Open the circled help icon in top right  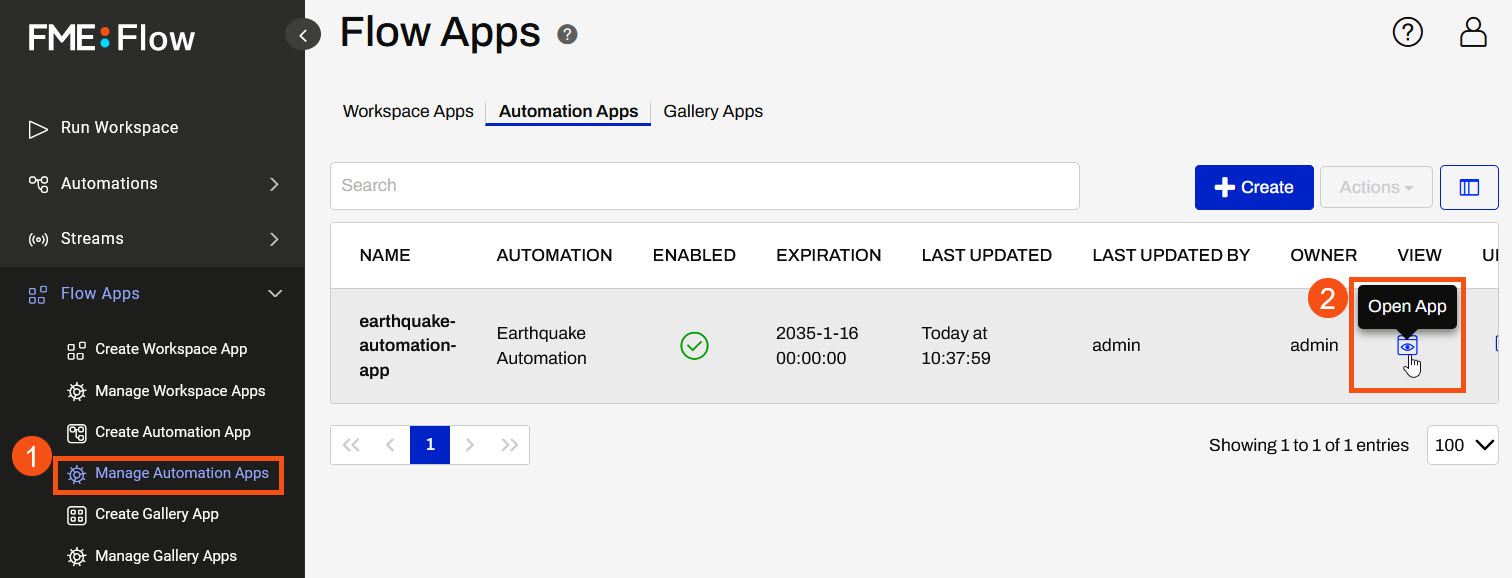coord(1407,33)
